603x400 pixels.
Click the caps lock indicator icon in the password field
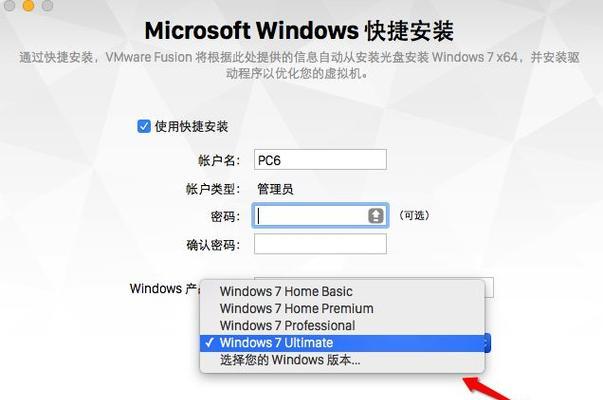pos(376,216)
